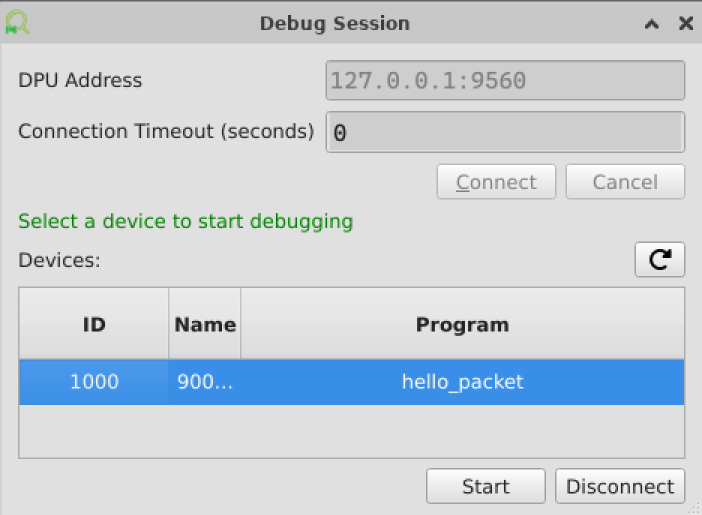
Task: Click the resize grip in the dialog corner
Action: [x=694, y=508]
